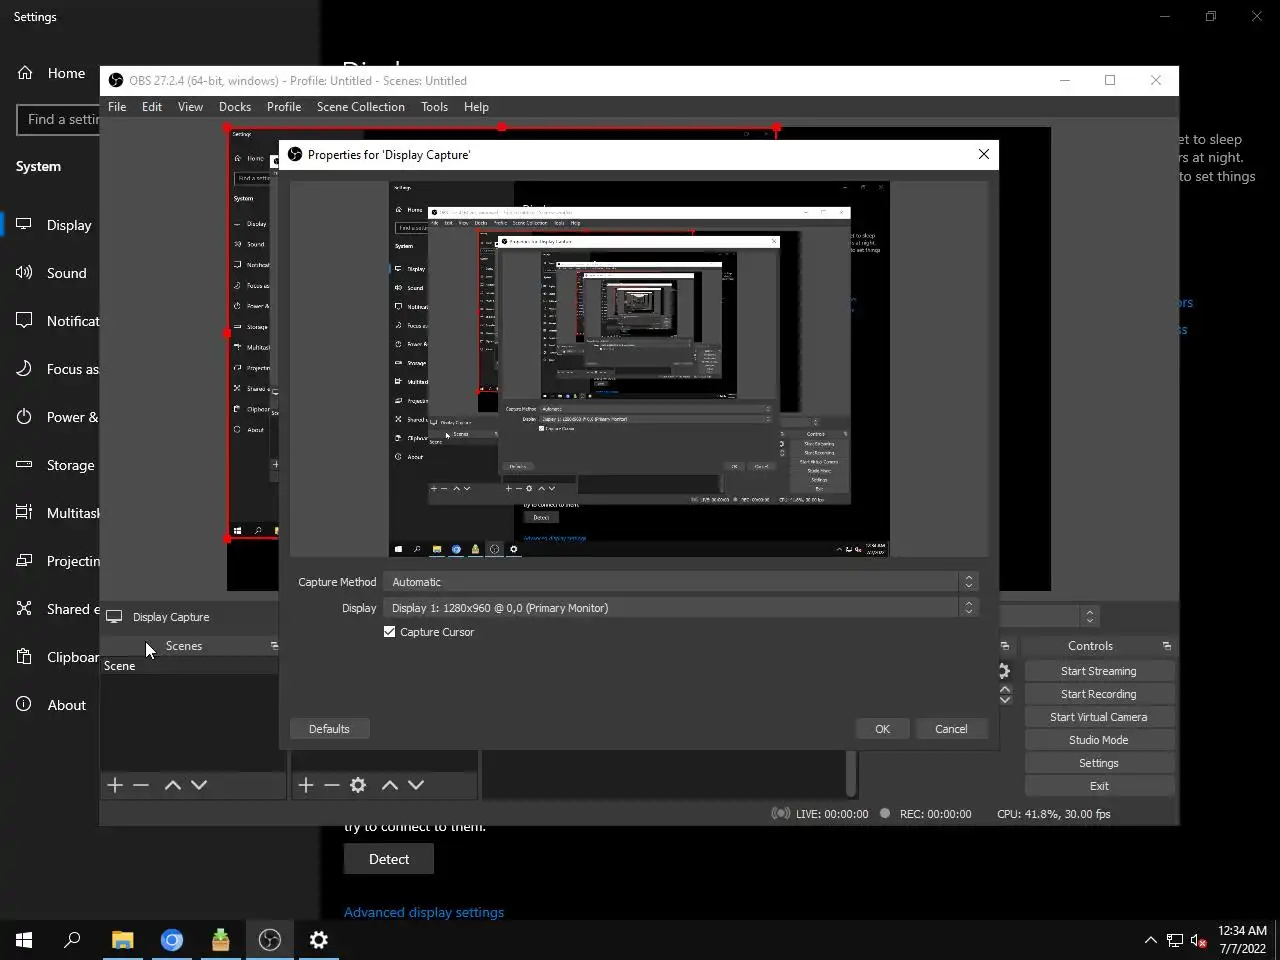Viewport: 1280px width, 960px height.
Task: Click the live streaming status icon
Action: click(x=781, y=813)
